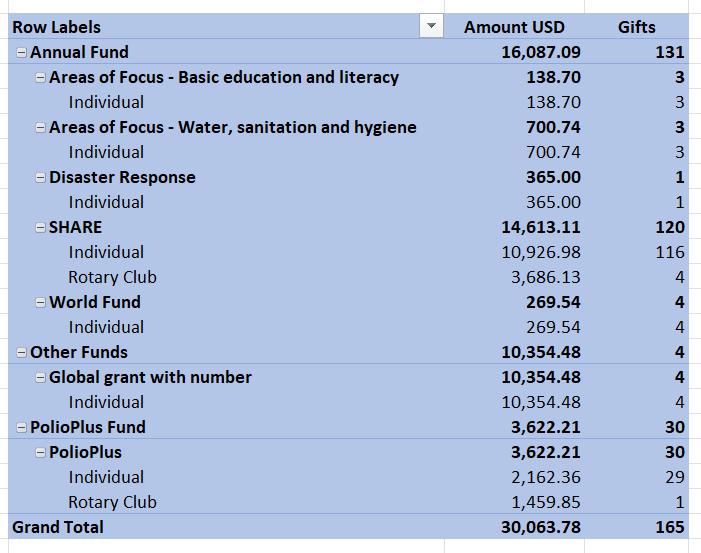Collapse Basic education and literacy row

coord(40,77)
